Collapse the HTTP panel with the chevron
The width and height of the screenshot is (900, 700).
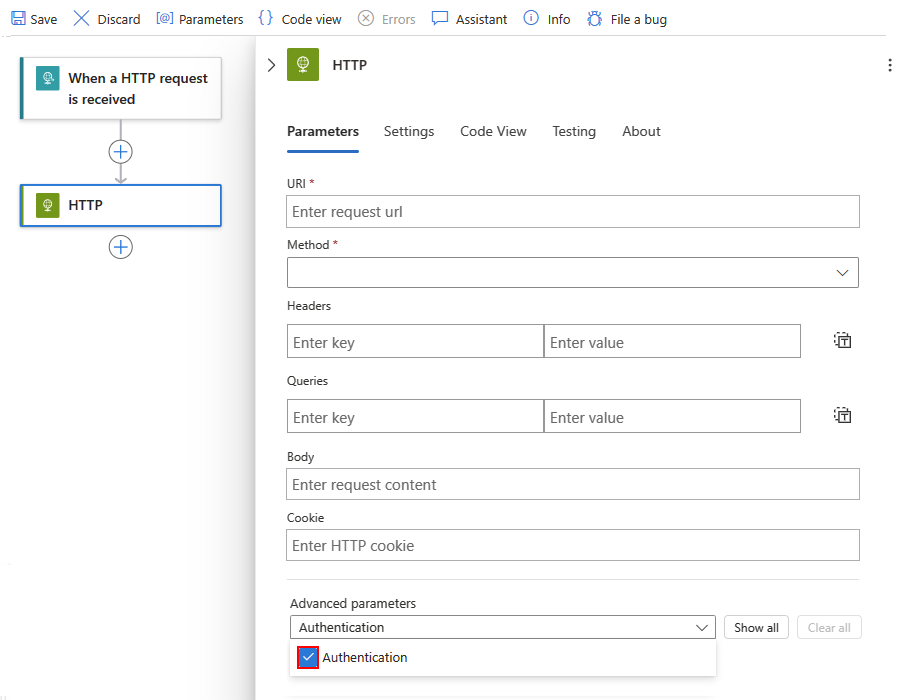click(271, 65)
